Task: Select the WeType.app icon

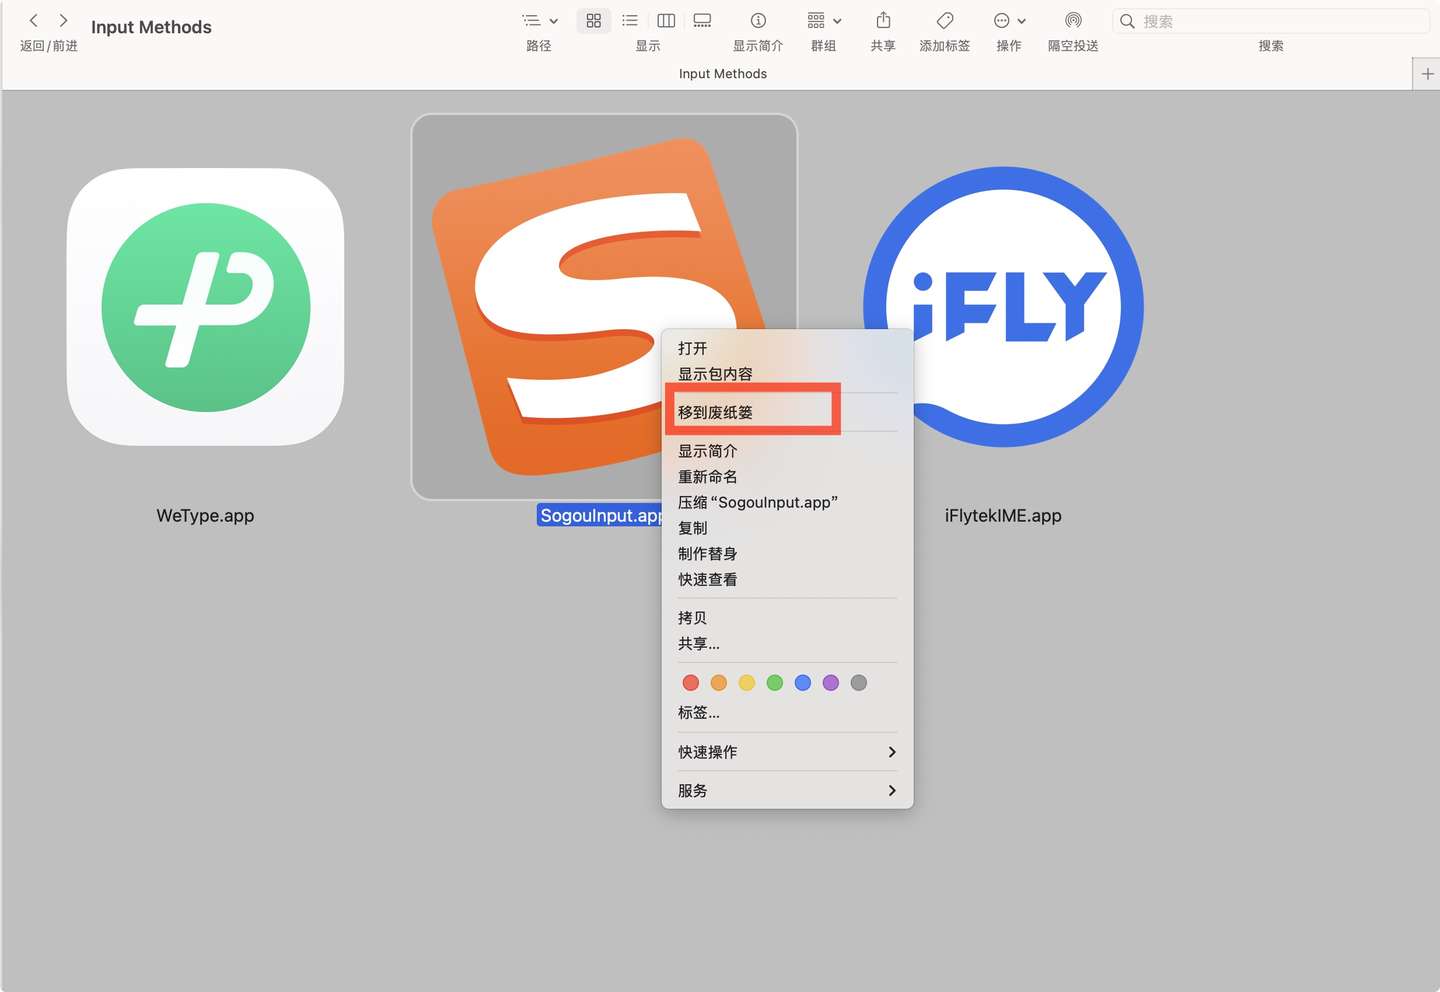Action: pos(205,307)
